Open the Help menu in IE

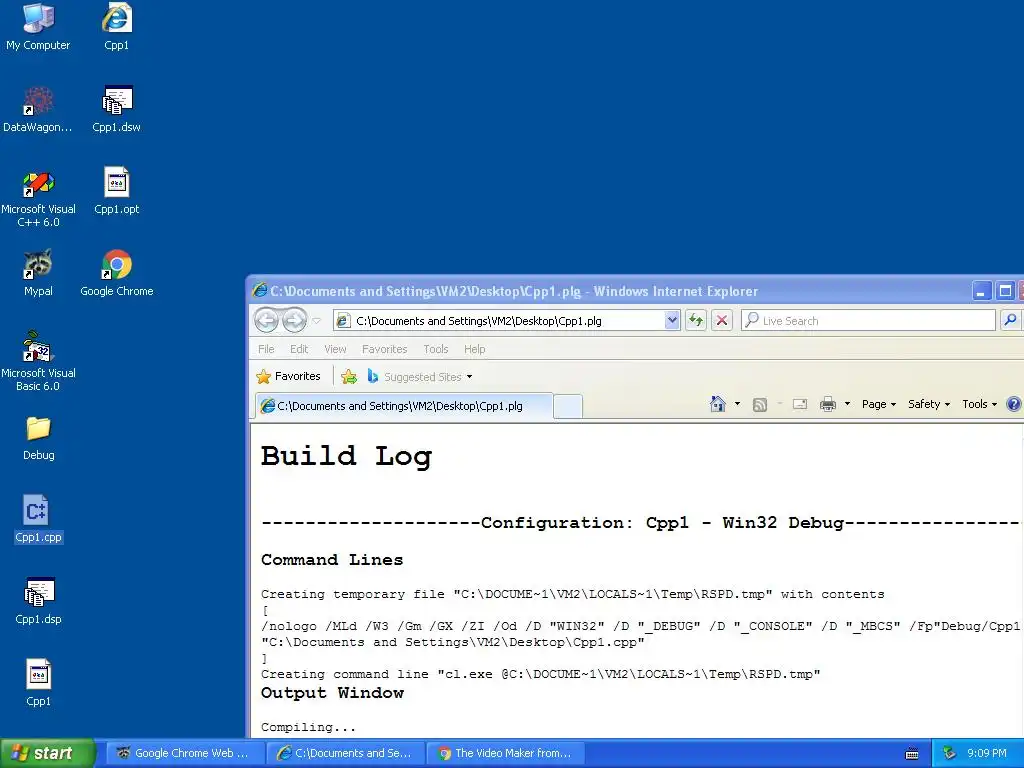[474, 349]
